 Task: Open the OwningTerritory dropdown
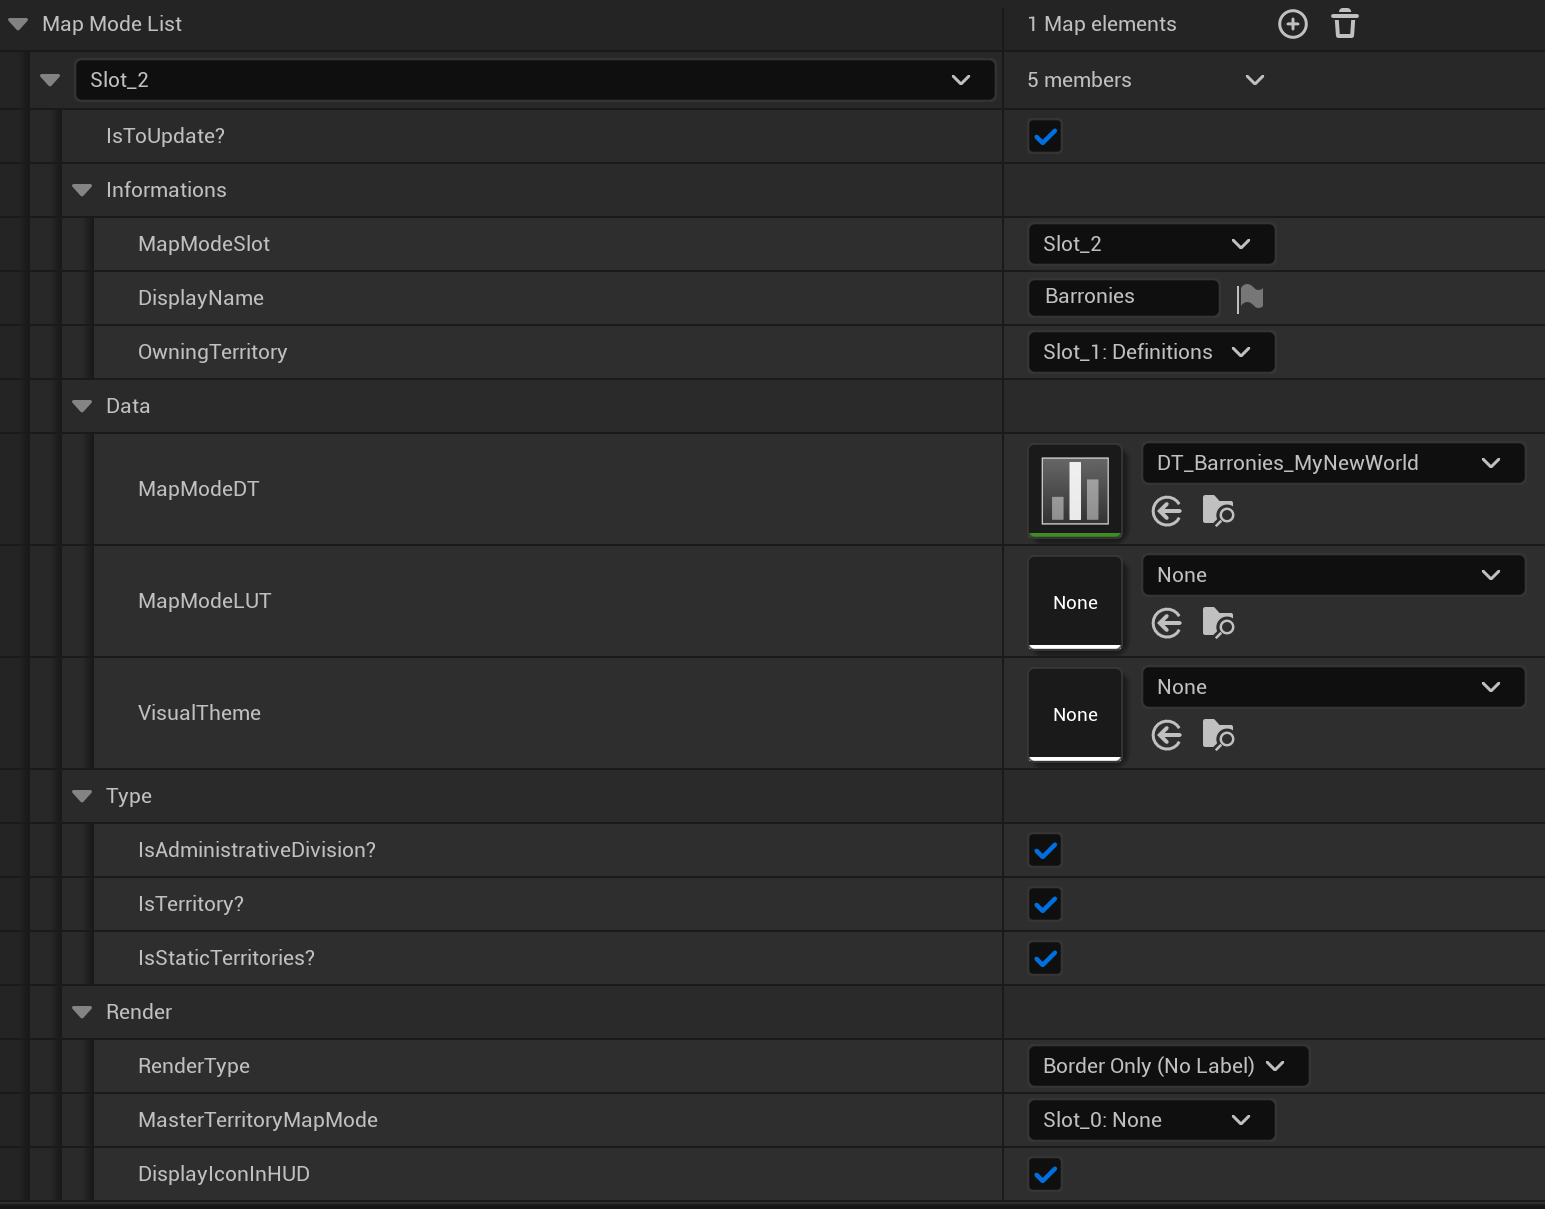1151,352
